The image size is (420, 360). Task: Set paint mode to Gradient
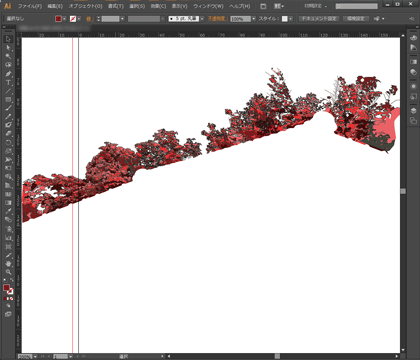[x=8, y=298]
